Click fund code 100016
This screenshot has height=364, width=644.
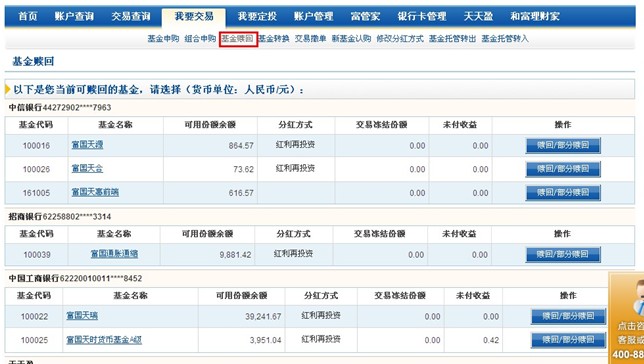tap(36, 145)
